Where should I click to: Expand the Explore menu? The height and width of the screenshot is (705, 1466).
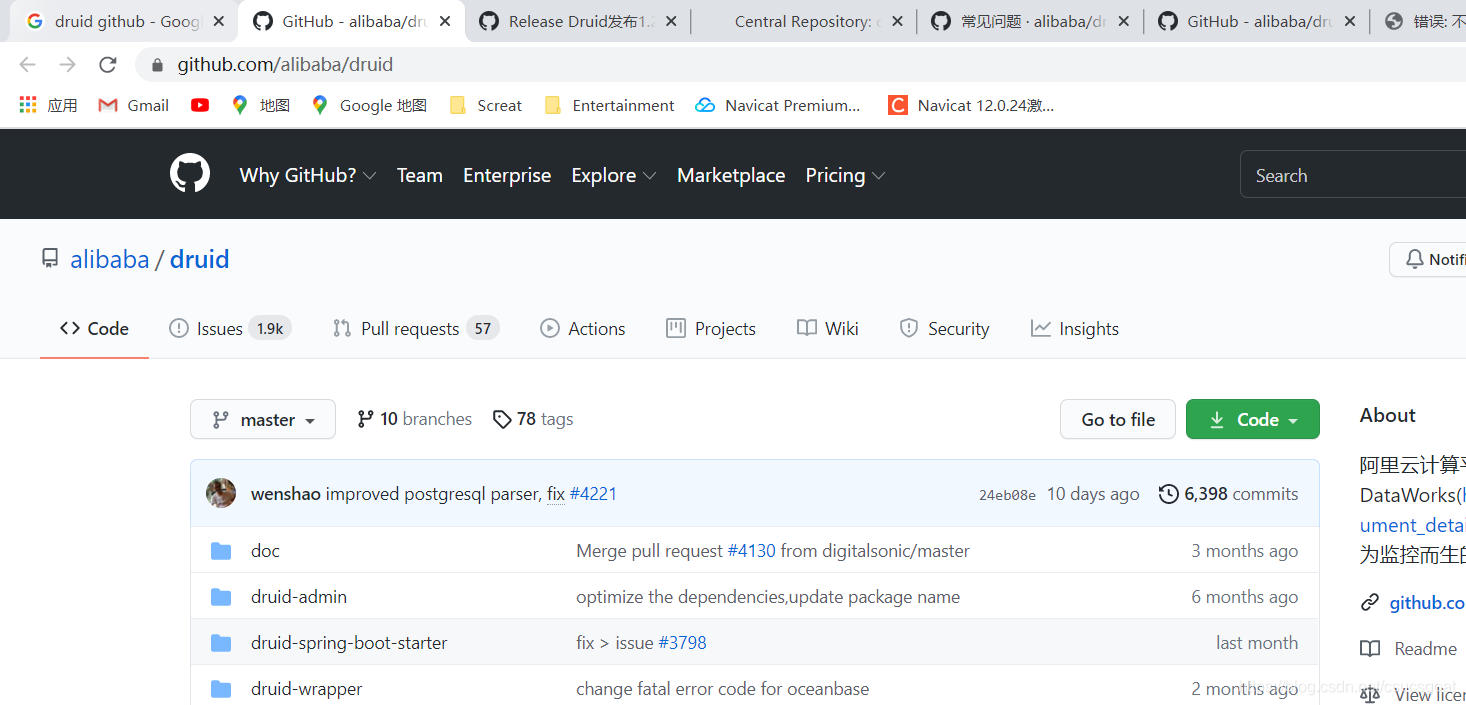614,175
